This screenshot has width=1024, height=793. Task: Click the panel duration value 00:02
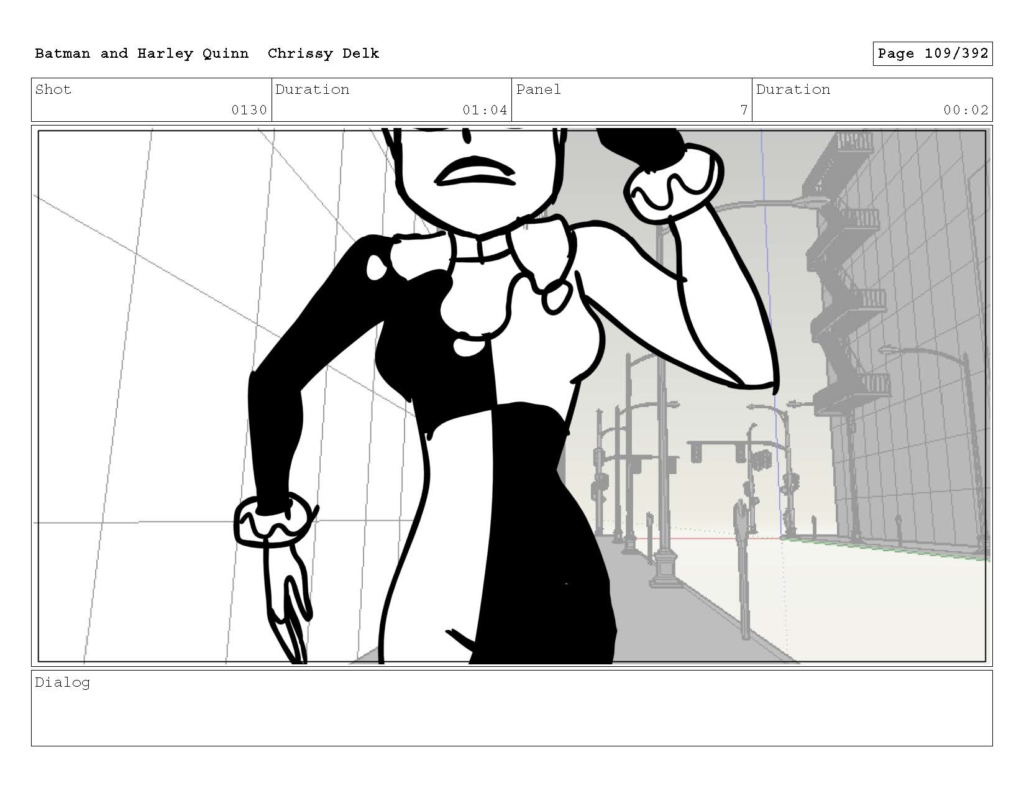tap(965, 110)
